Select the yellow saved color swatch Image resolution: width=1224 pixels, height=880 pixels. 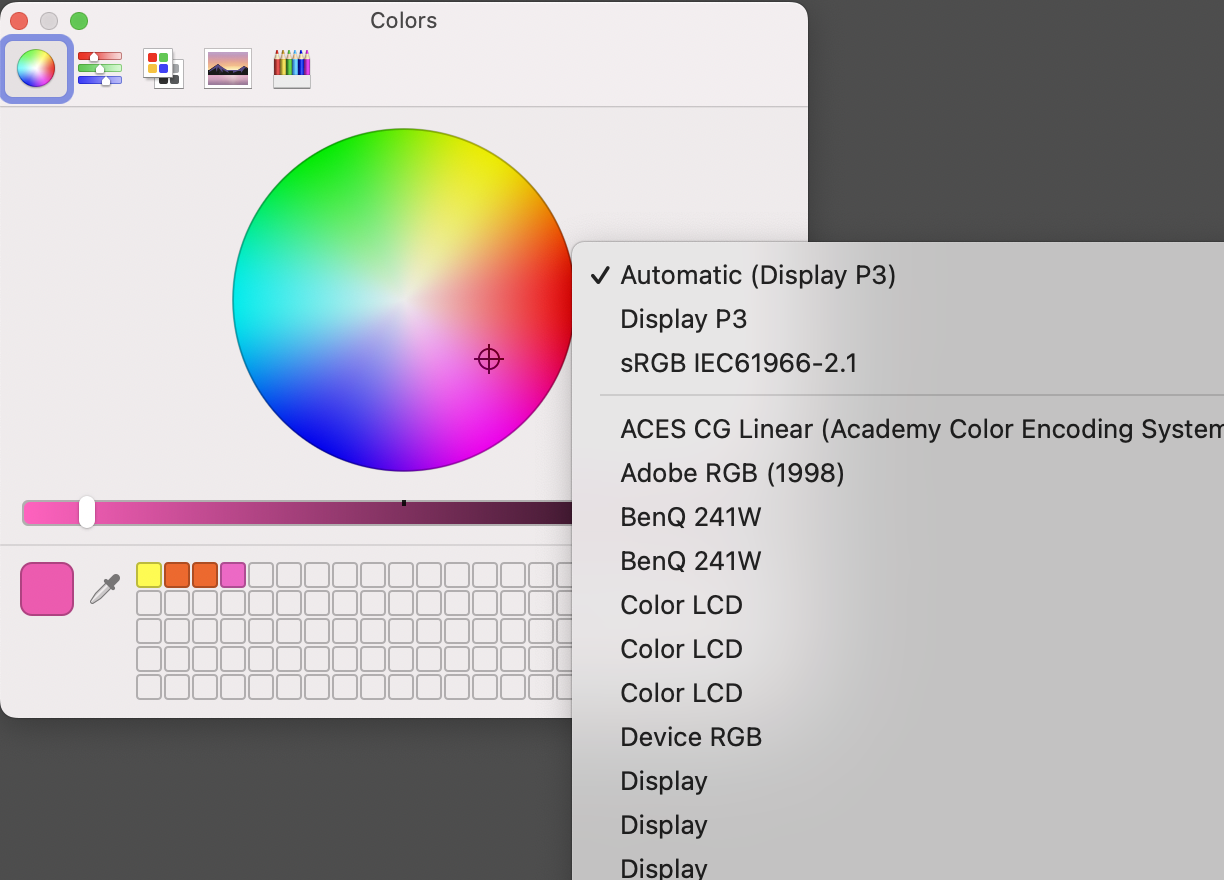(x=149, y=575)
